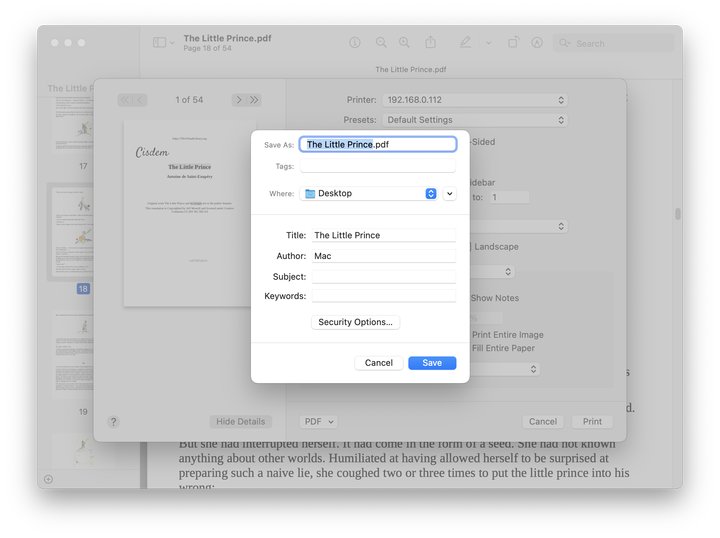
Task: Click the Fill Entire Paper option label
Action: [x=503, y=348]
